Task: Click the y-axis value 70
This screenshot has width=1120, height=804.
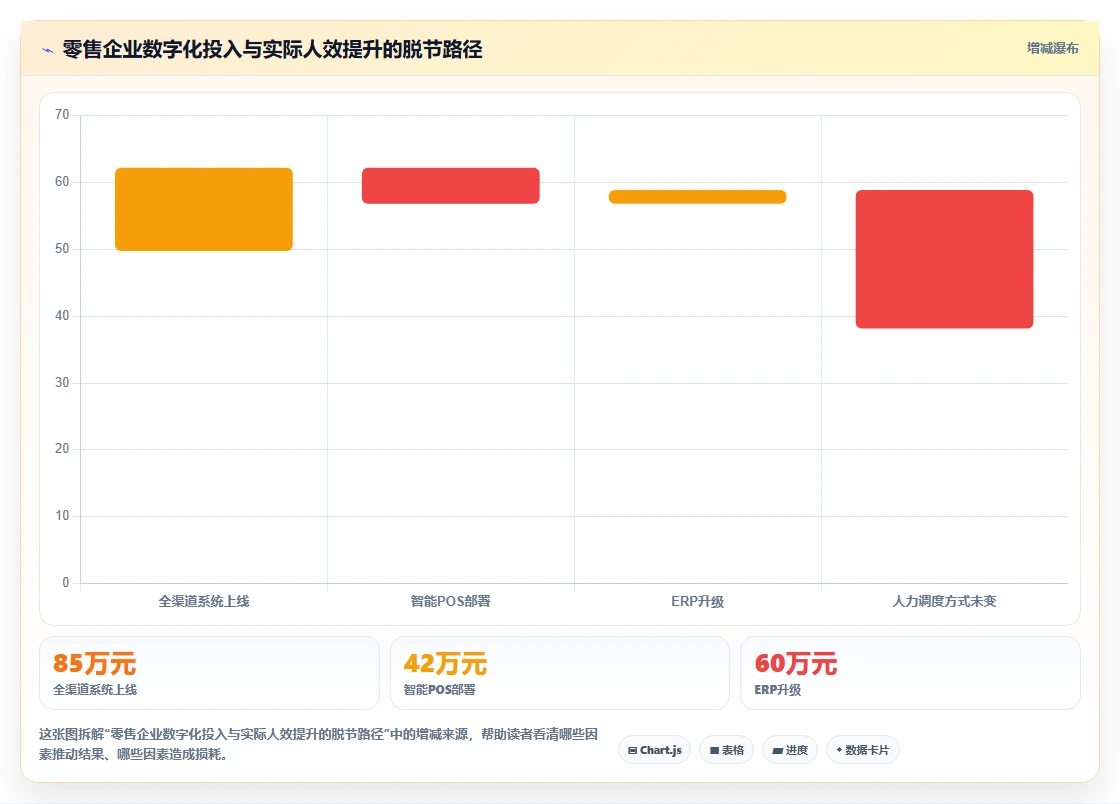Action: pyautogui.click(x=62, y=114)
